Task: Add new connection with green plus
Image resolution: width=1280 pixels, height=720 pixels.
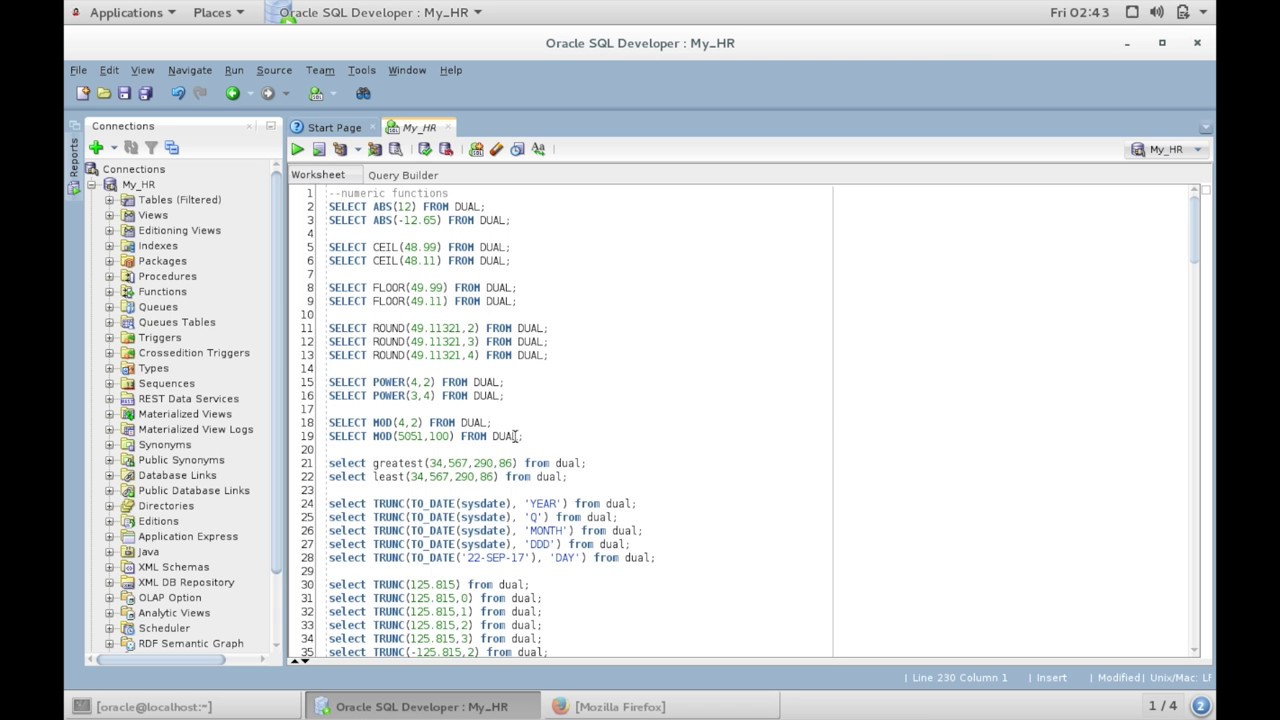Action: pyautogui.click(x=96, y=148)
